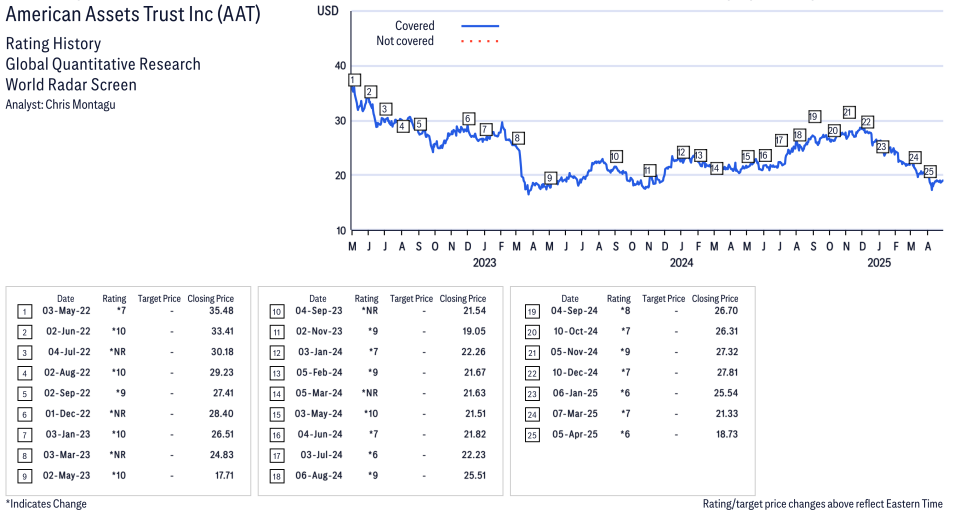
Task: Click the 2024 year label under the chart
Action: click(x=681, y=262)
